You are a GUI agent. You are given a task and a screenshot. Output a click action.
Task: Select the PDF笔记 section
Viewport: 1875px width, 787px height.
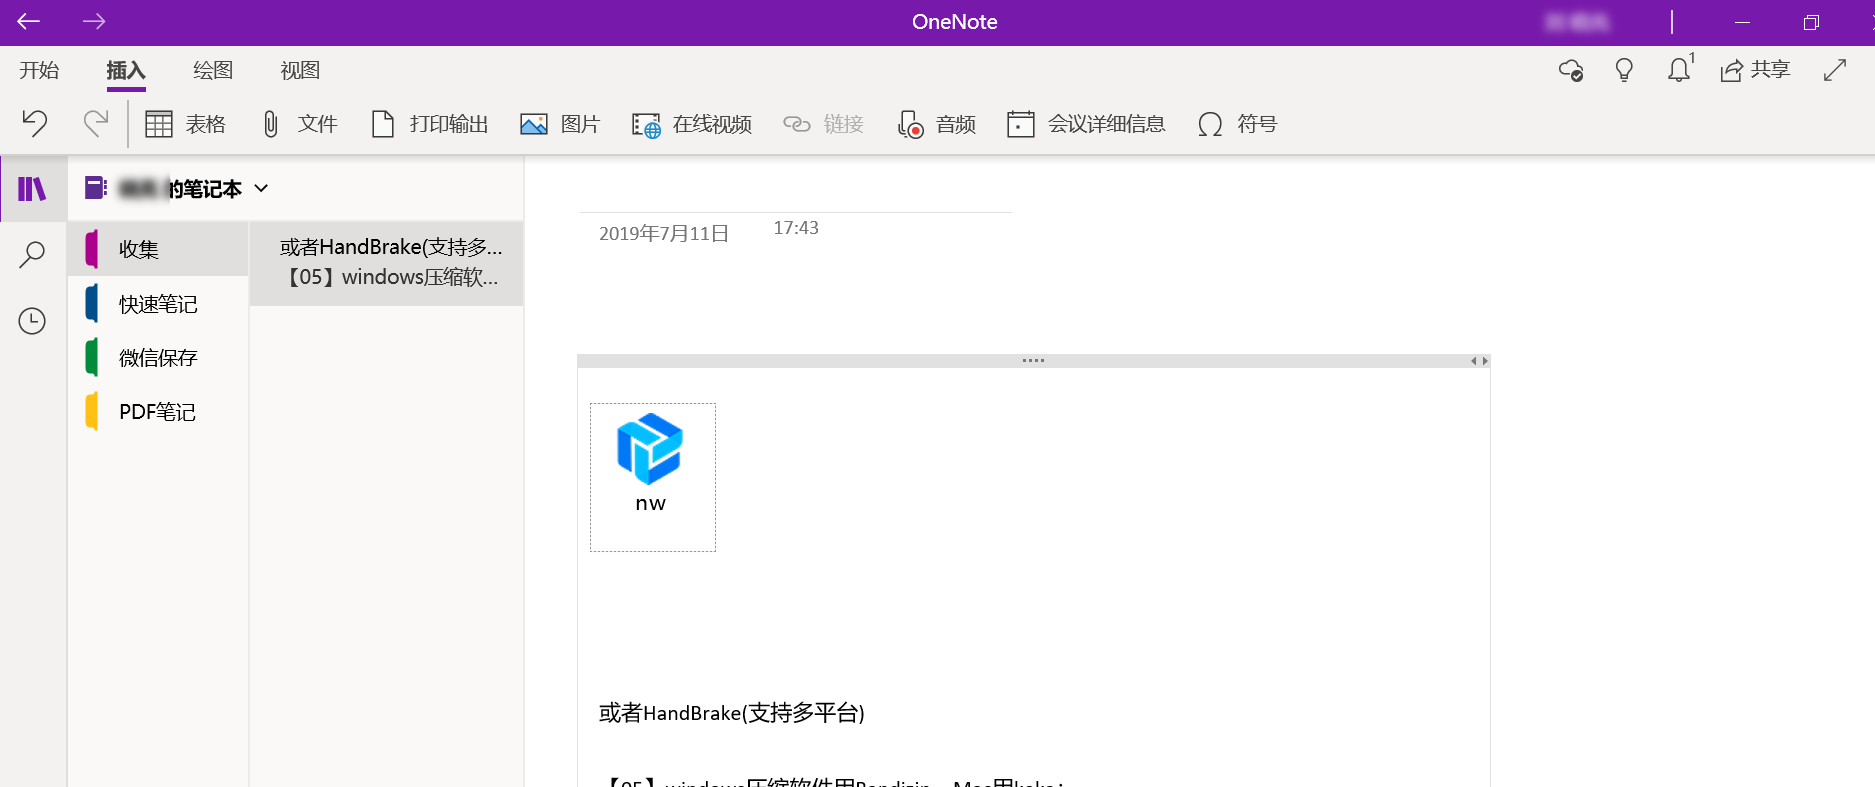(x=158, y=411)
